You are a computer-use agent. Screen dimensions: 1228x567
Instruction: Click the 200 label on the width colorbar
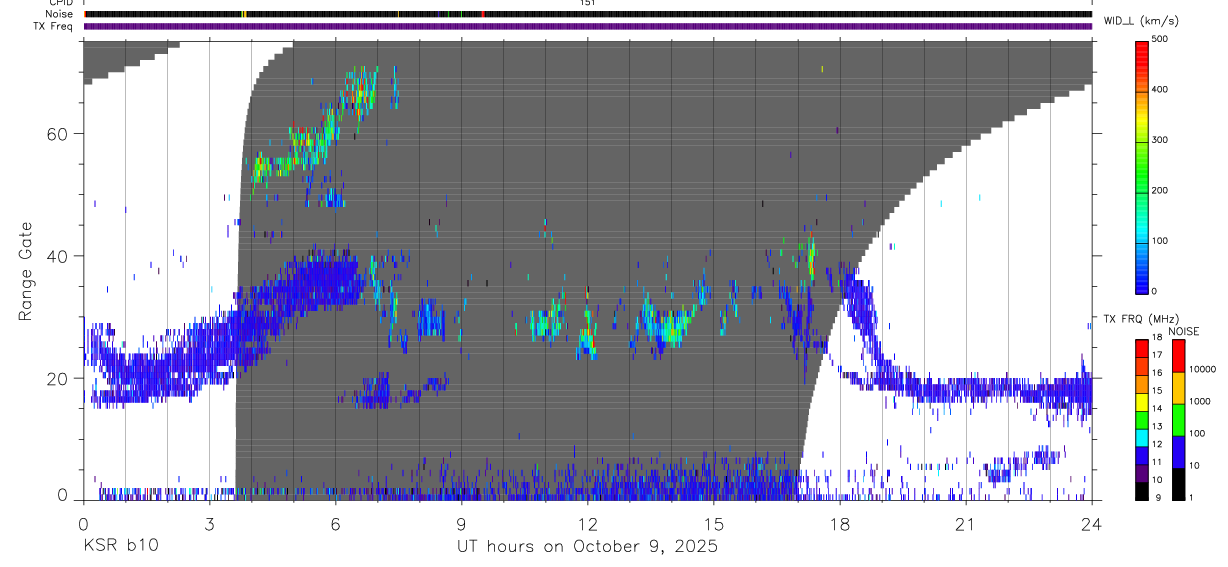click(1160, 190)
